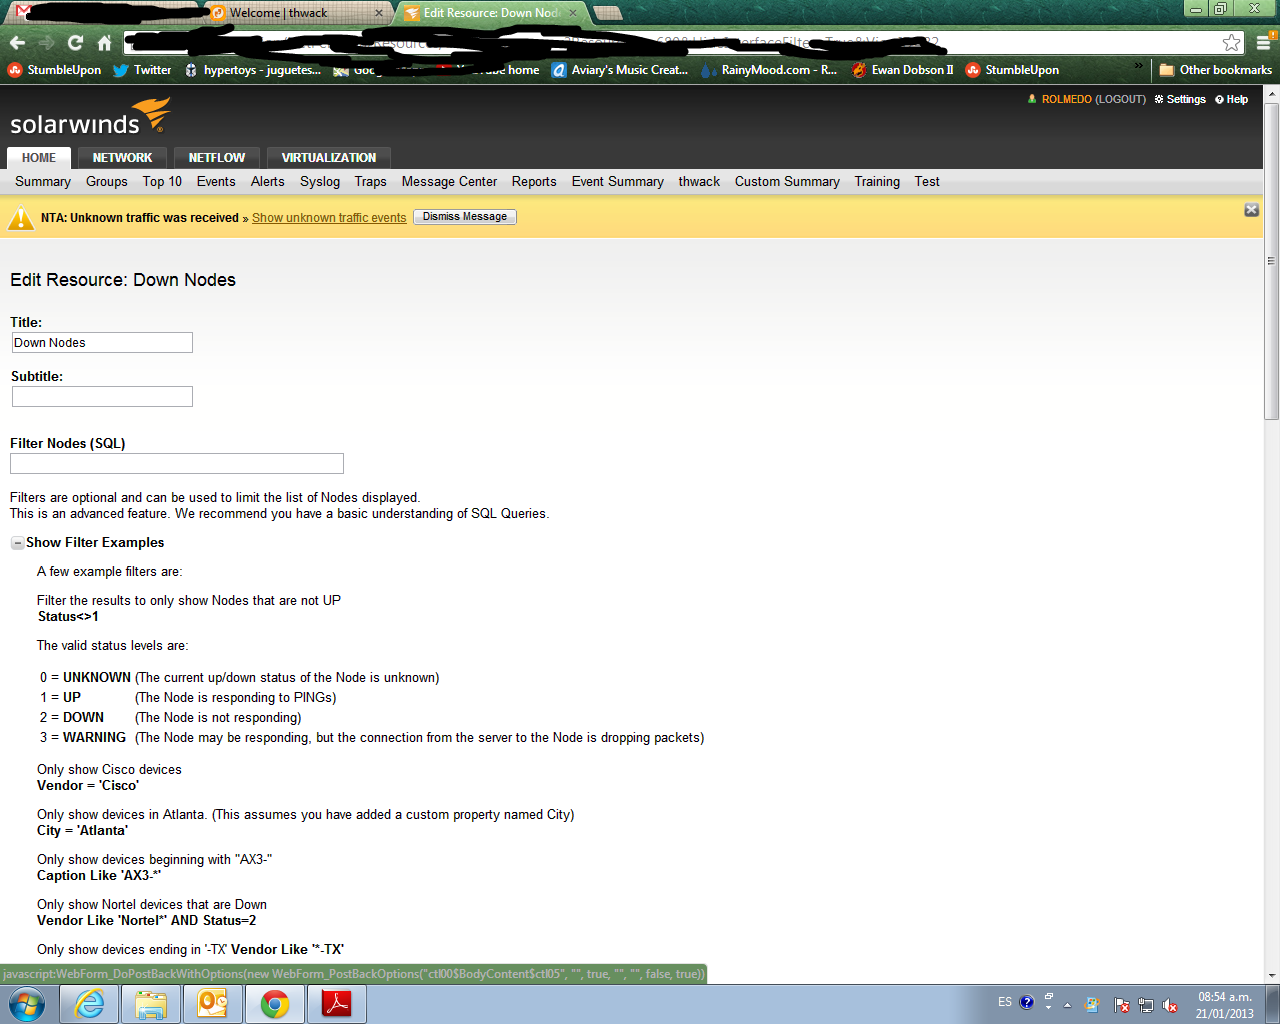Open the Alerts view
Screen dimensions: 1280x1024
coord(268,182)
